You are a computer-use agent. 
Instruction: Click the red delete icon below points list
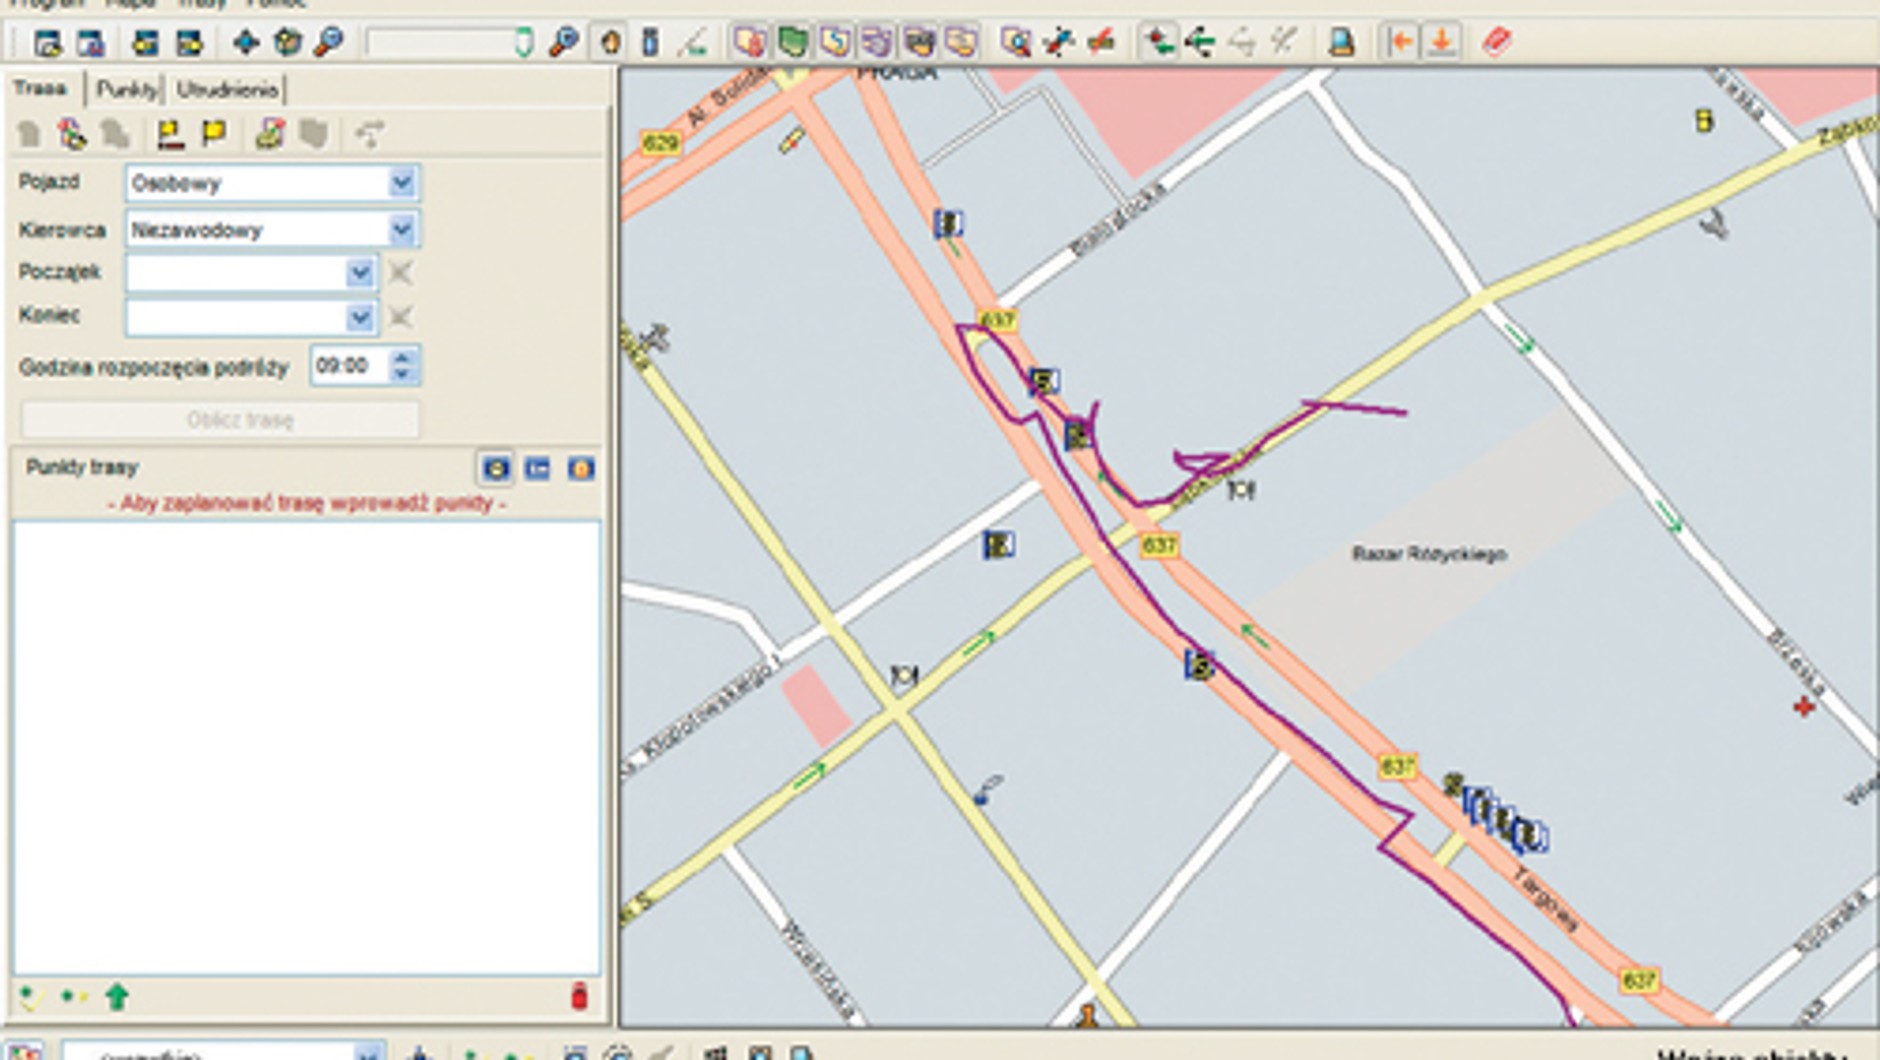pos(578,997)
